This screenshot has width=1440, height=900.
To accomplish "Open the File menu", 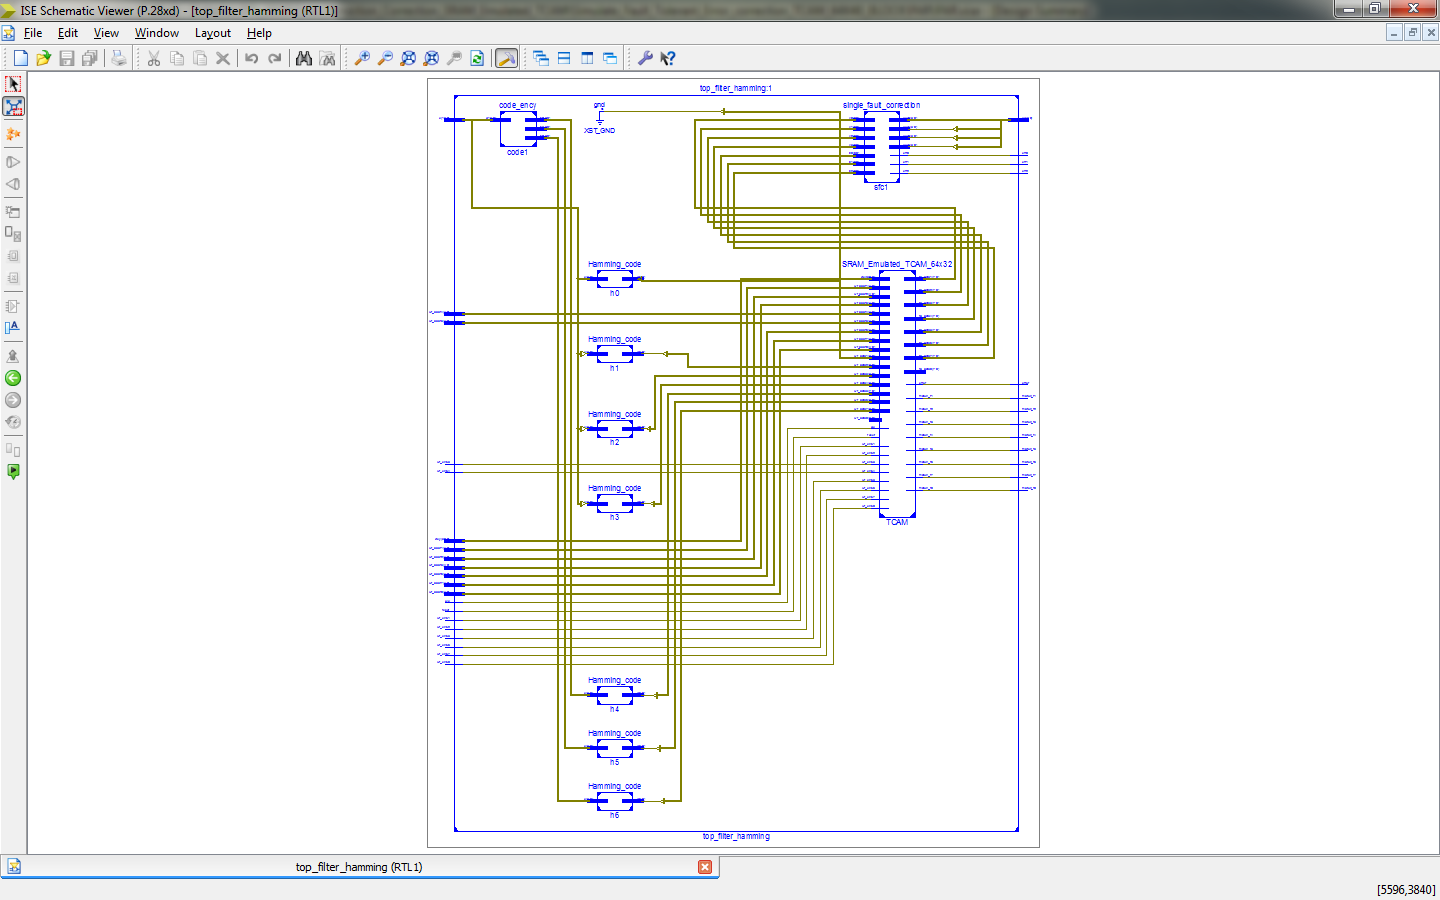I will pos(33,33).
